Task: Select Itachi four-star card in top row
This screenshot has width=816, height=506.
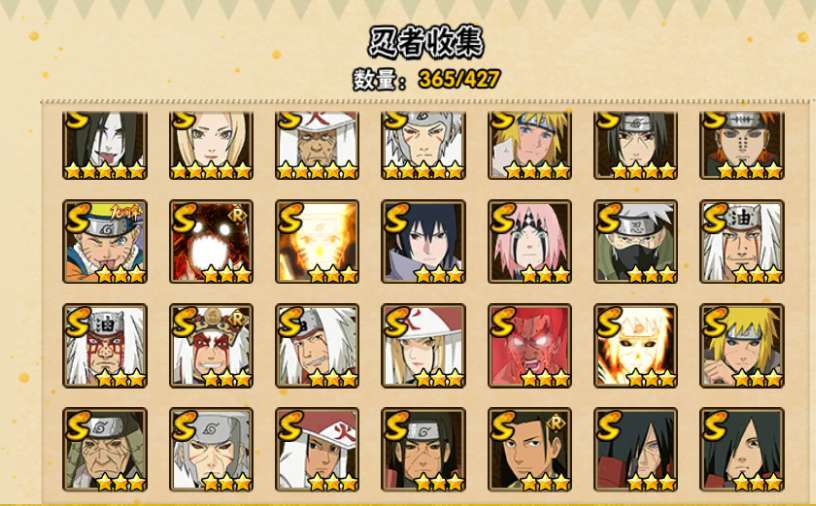Action: (636, 146)
